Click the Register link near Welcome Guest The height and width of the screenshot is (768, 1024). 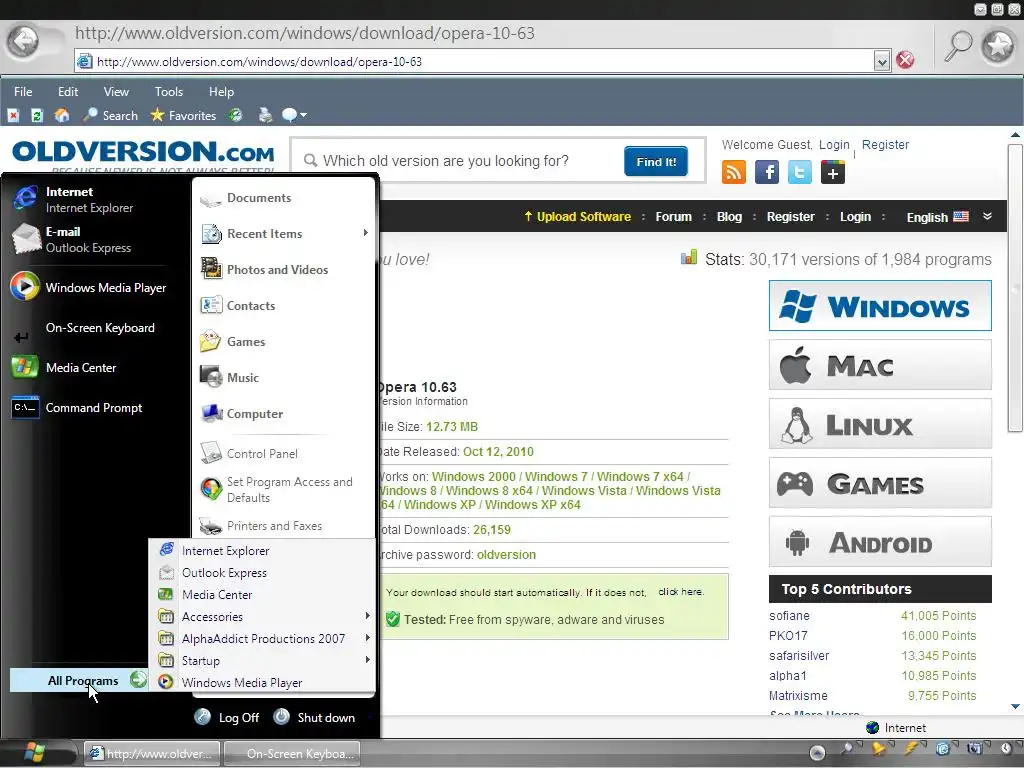(885, 144)
